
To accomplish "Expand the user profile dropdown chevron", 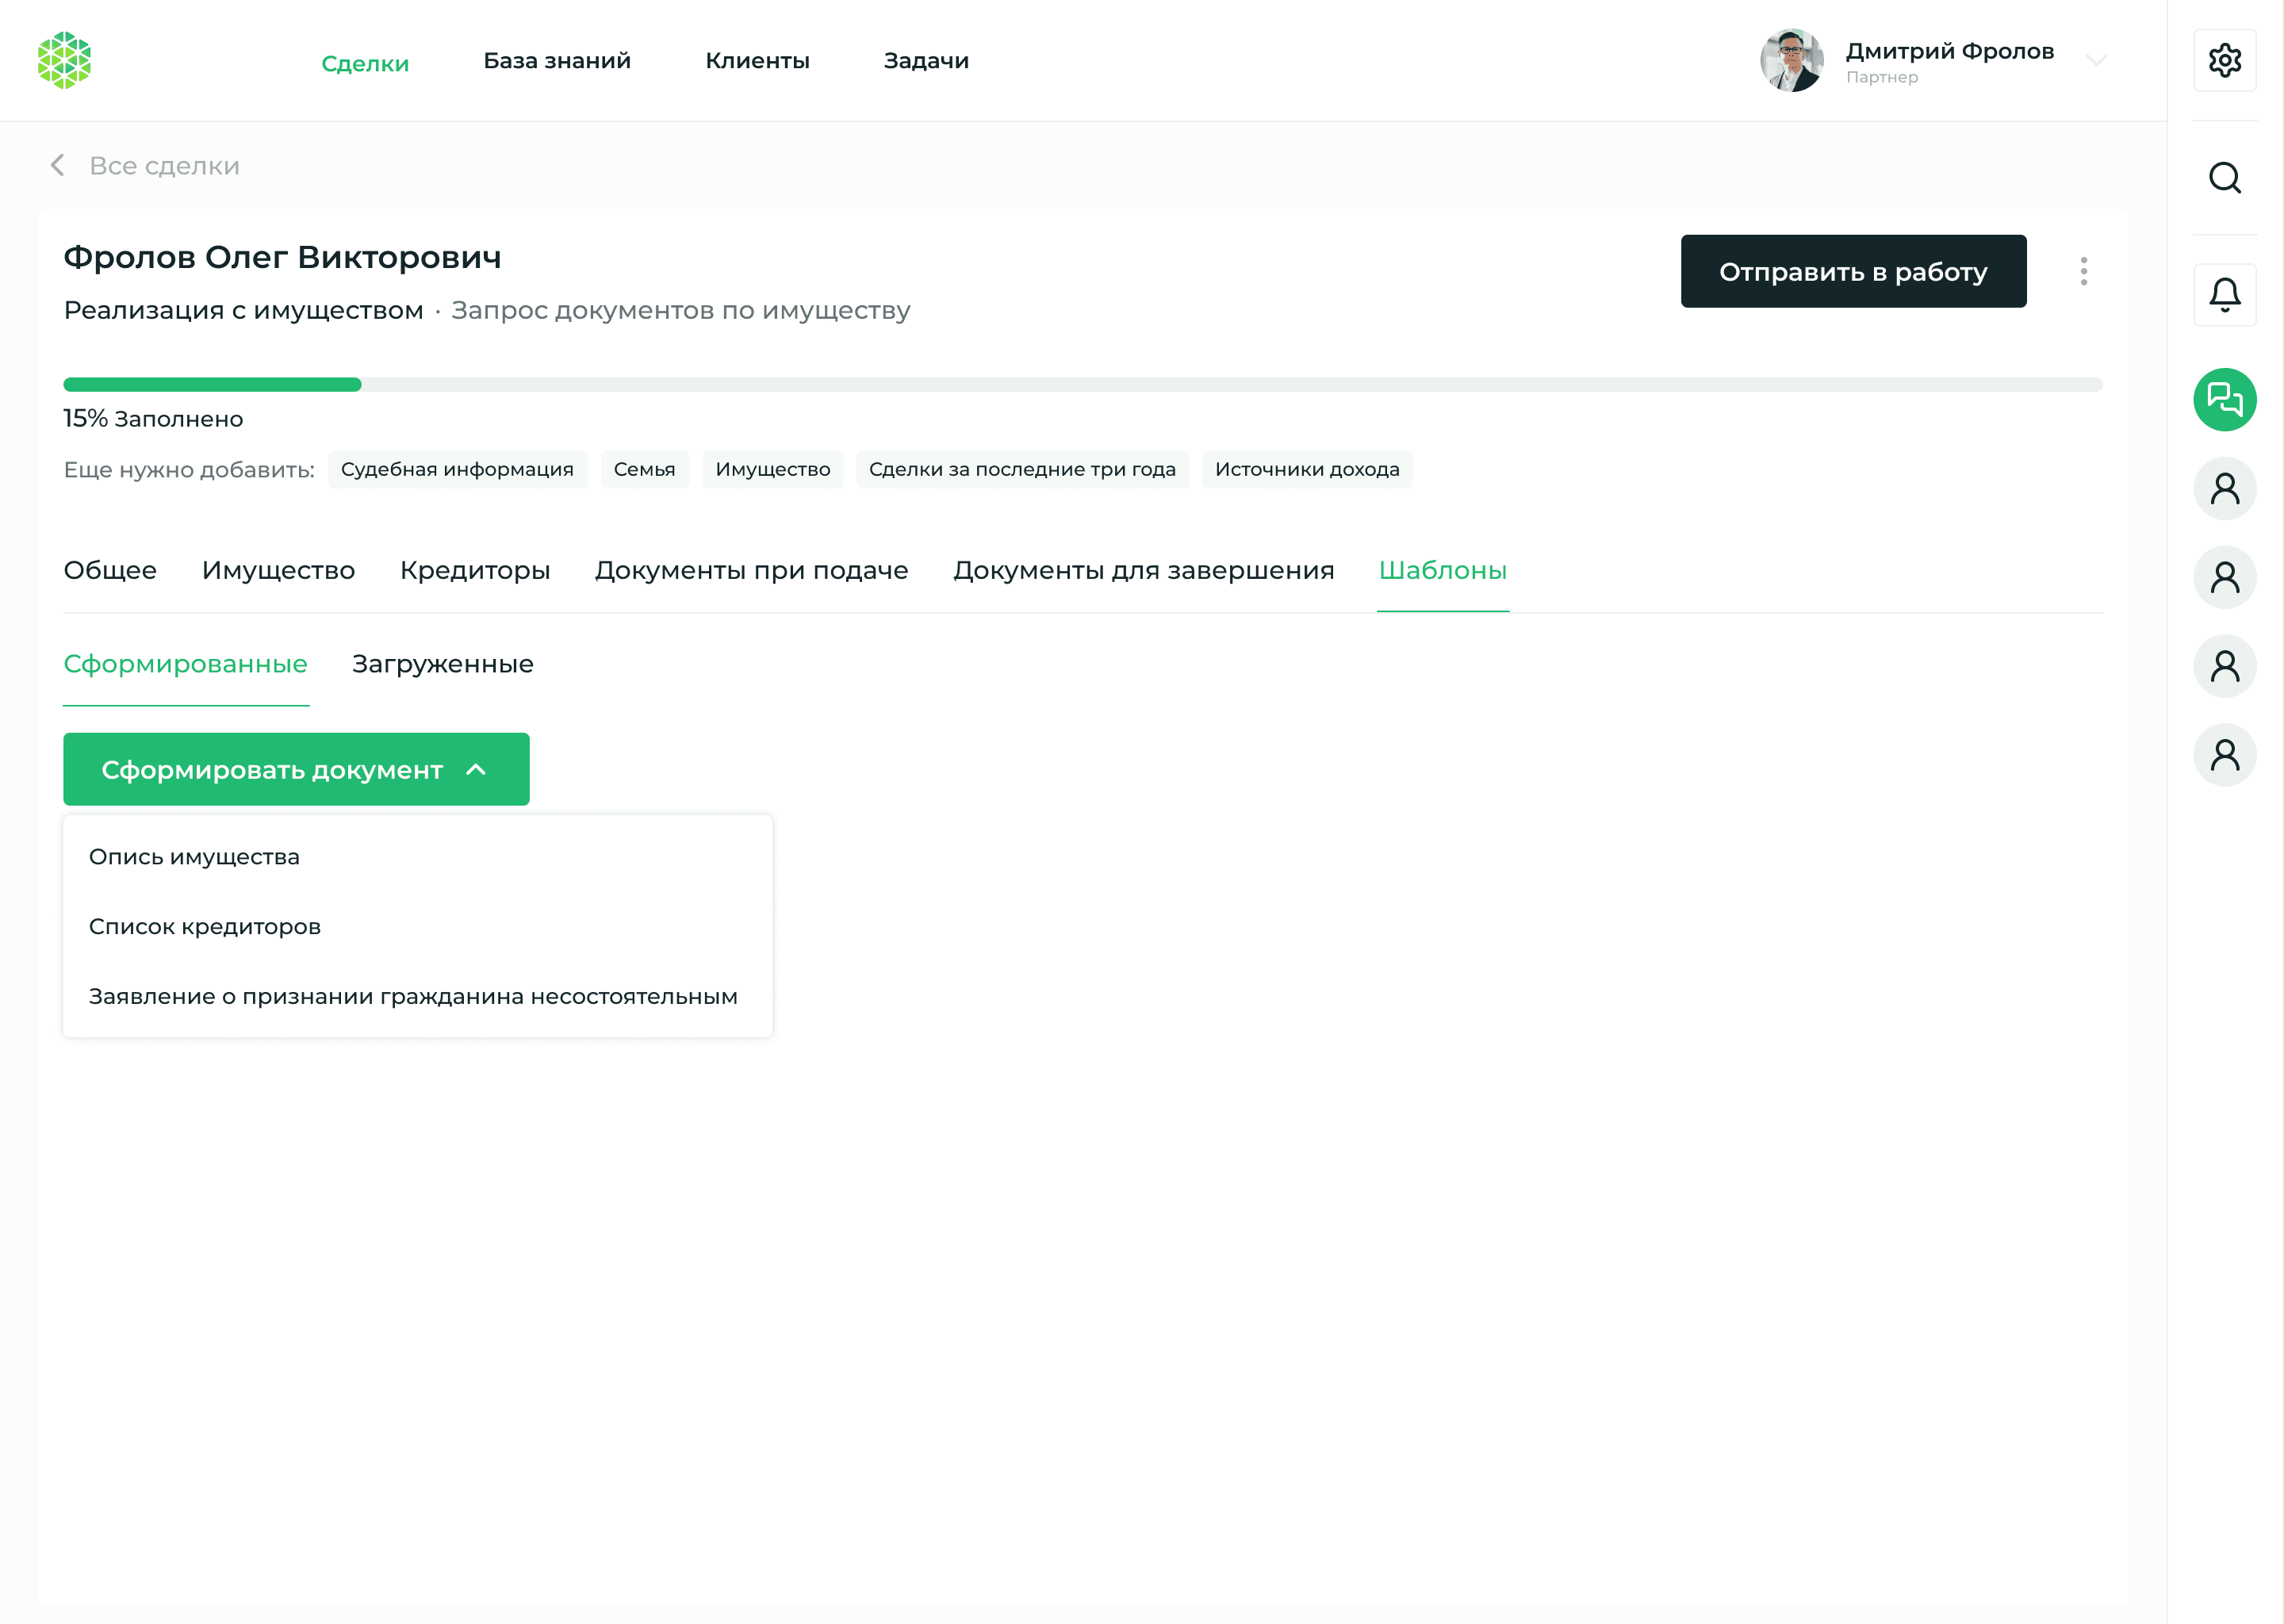I will coord(2096,61).
